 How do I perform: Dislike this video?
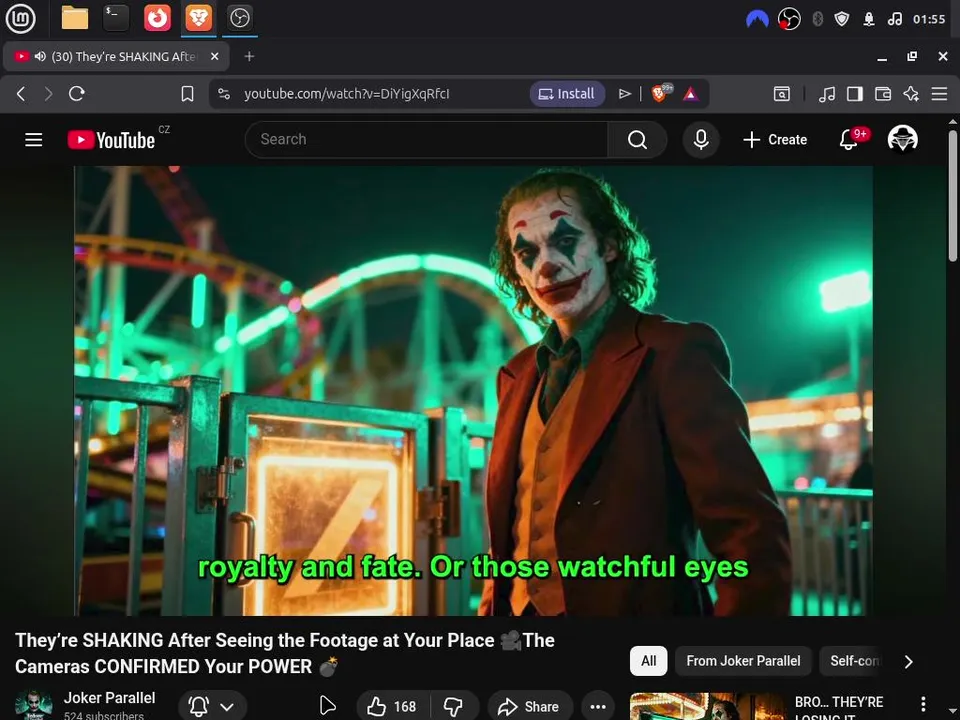454,707
